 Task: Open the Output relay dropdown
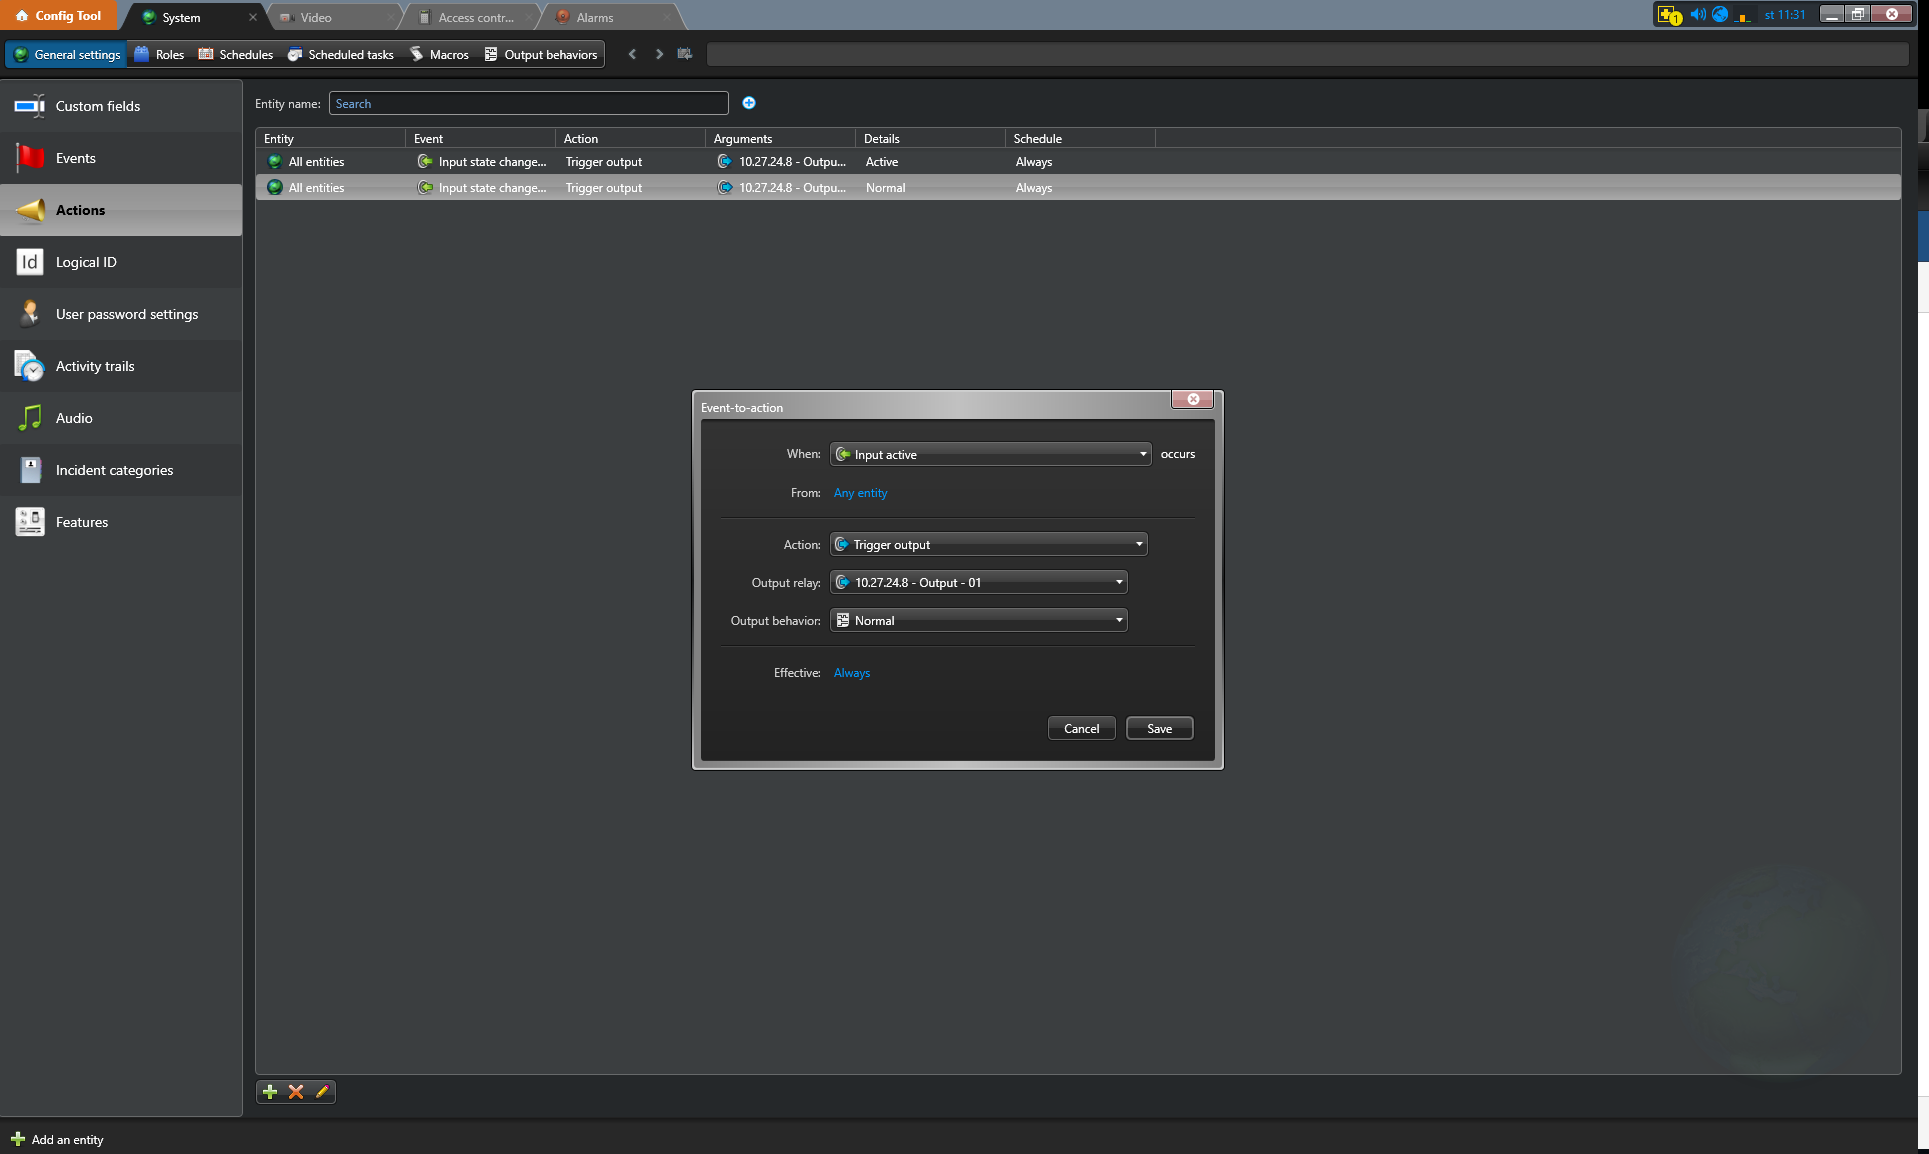(978, 583)
